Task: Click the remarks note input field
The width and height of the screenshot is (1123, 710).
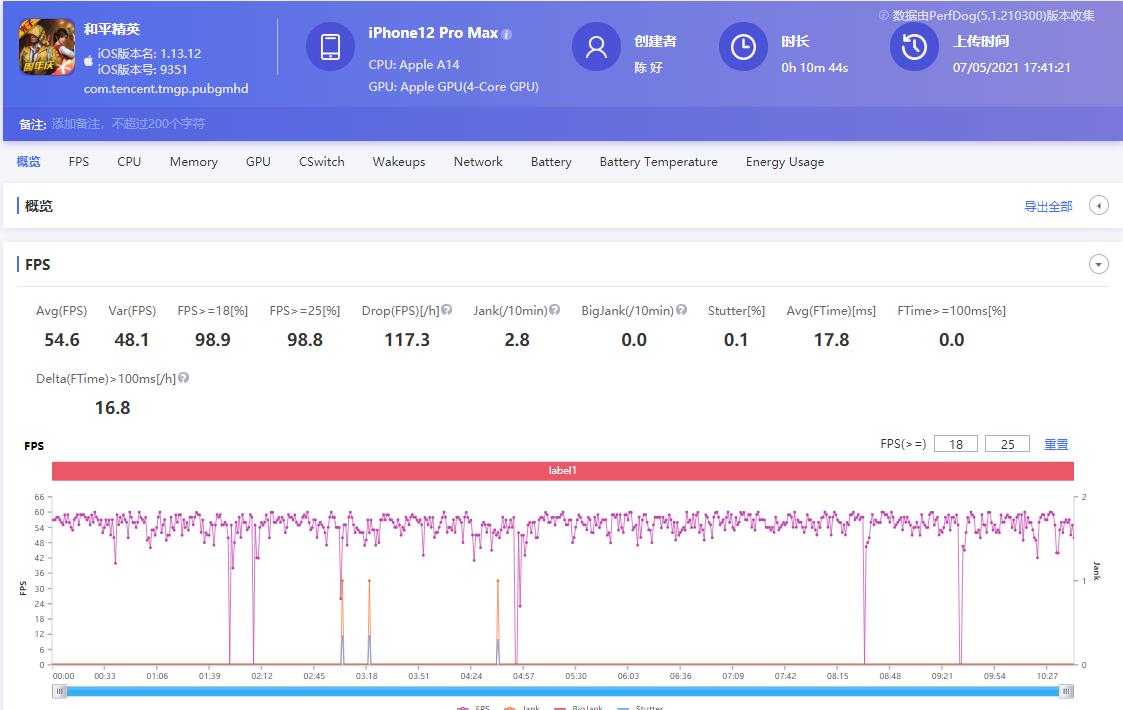Action: [128, 124]
